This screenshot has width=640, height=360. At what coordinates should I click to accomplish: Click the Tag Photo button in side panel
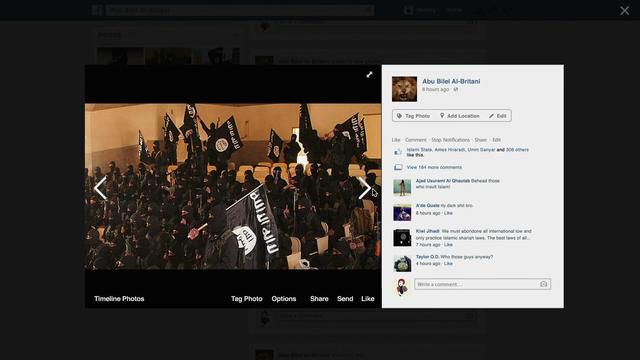(413, 116)
